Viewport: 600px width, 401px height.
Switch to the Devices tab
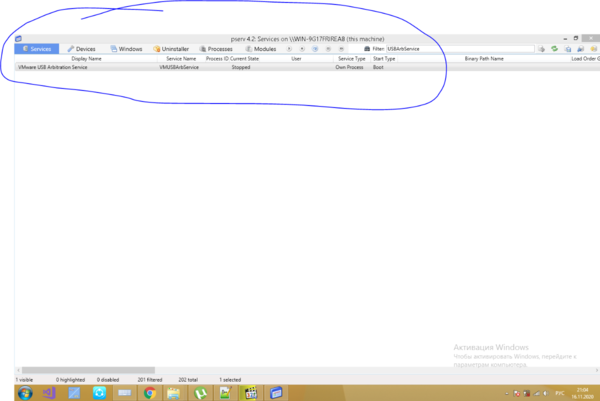coord(82,49)
